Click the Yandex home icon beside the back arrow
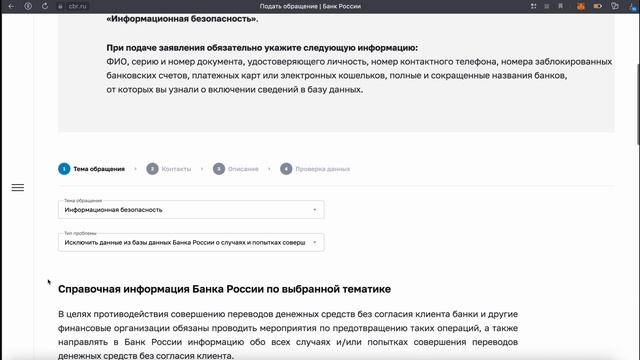The width and height of the screenshot is (640, 360). pos(28,6)
